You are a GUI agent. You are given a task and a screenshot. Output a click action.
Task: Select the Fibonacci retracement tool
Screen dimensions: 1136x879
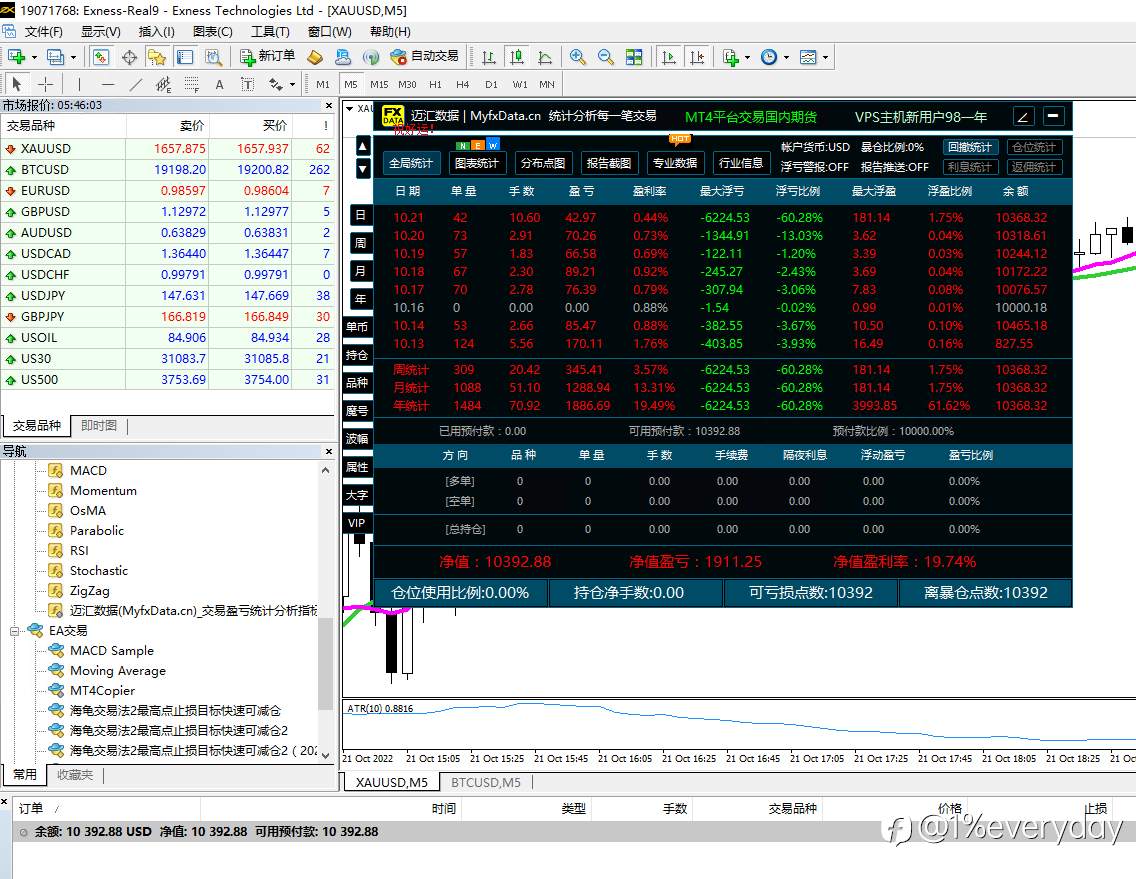[191, 84]
